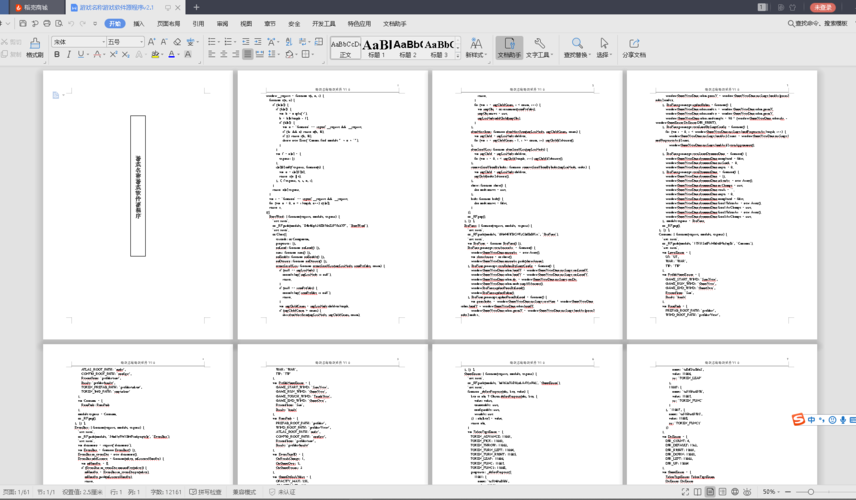Toggle subscript X₂ formatting
856x500 pixels.
point(126,55)
